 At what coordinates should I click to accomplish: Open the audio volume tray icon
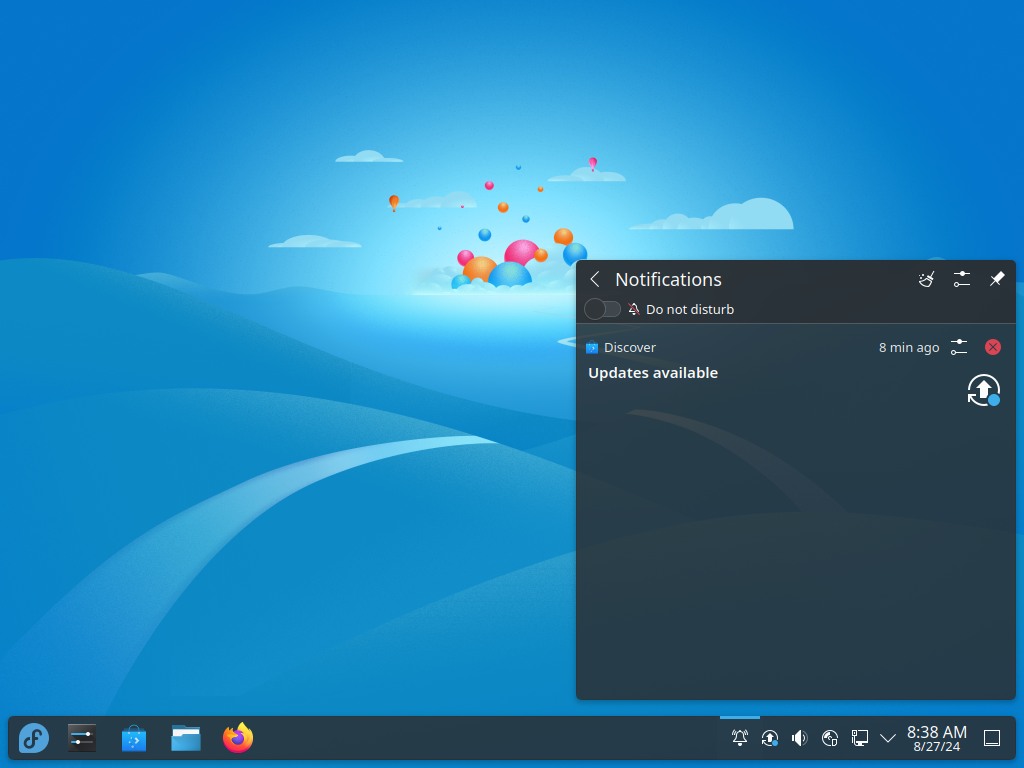[x=800, y=738]
